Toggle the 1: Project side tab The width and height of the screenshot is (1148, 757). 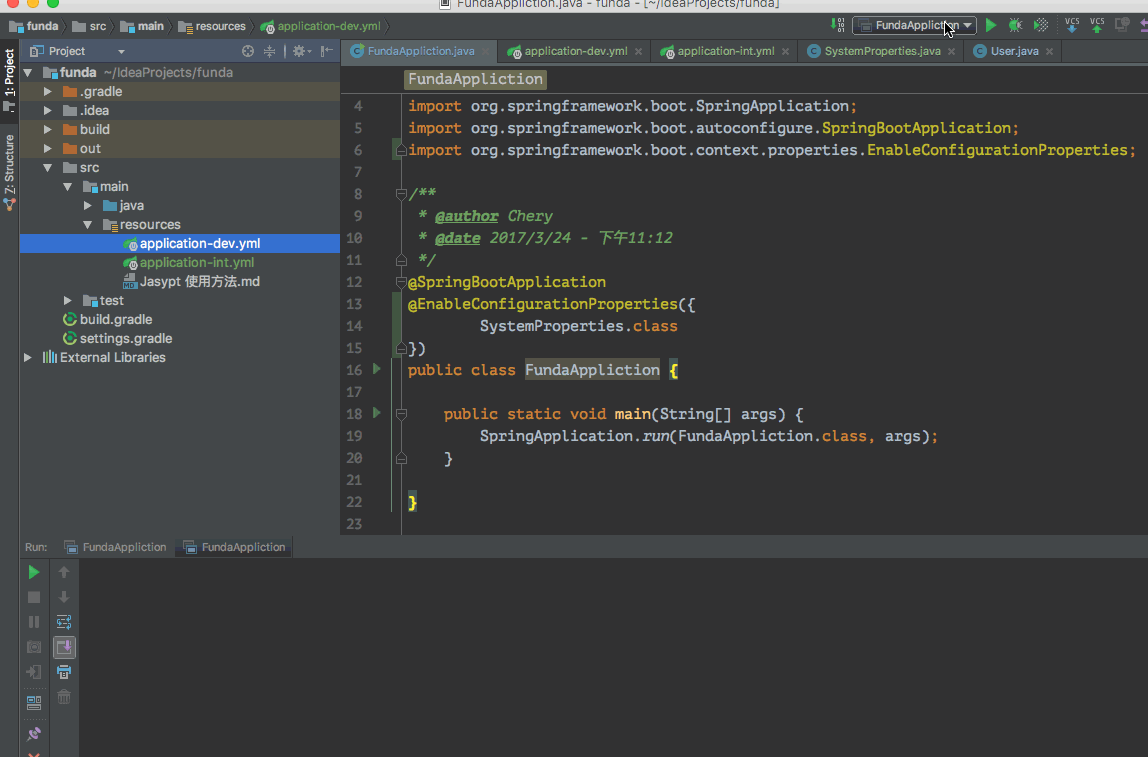10,79
